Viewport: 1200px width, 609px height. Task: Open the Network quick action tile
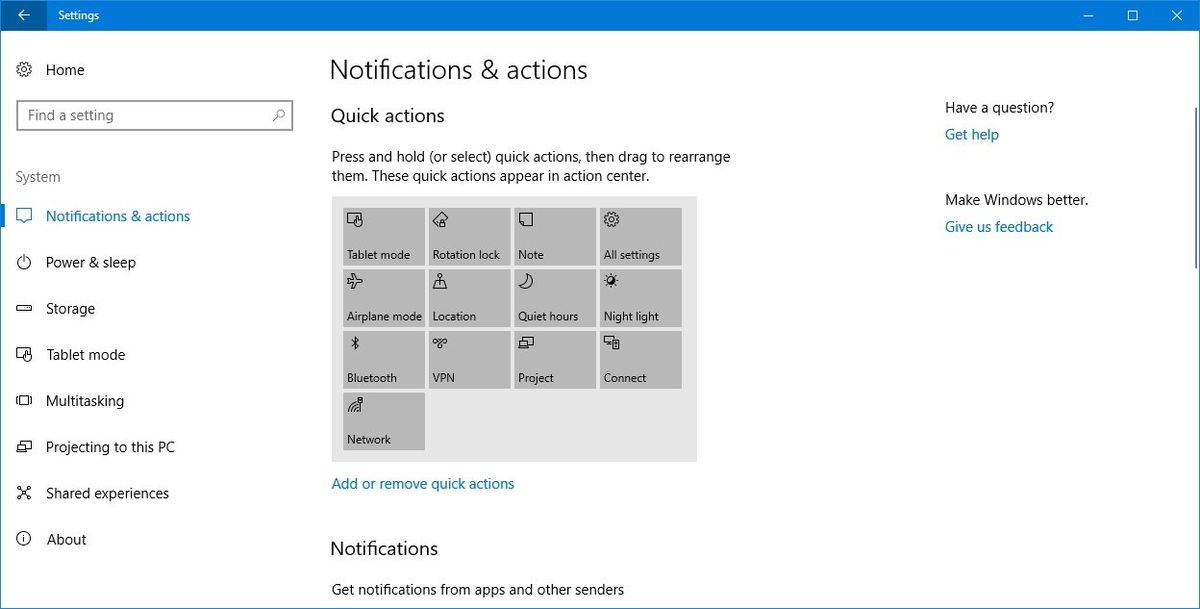coord(383,420)
